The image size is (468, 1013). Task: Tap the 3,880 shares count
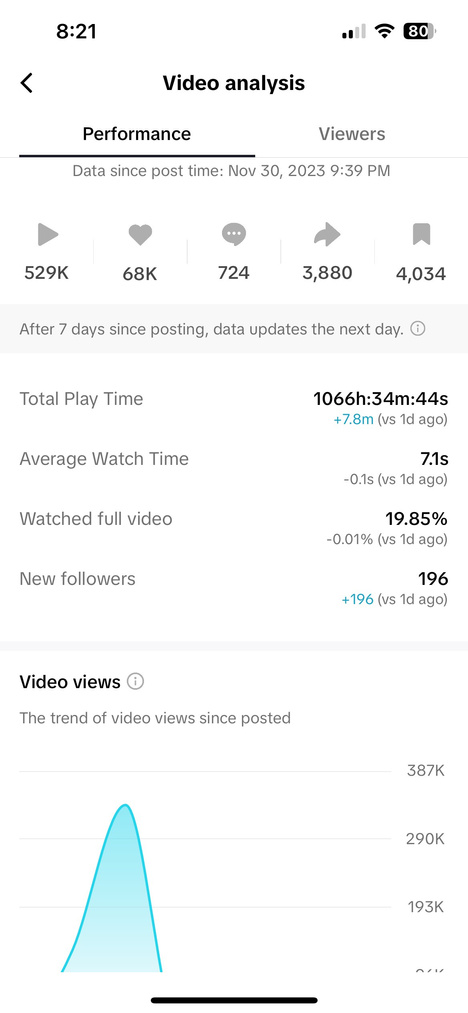pyautogui.click(x=327, y=273)
